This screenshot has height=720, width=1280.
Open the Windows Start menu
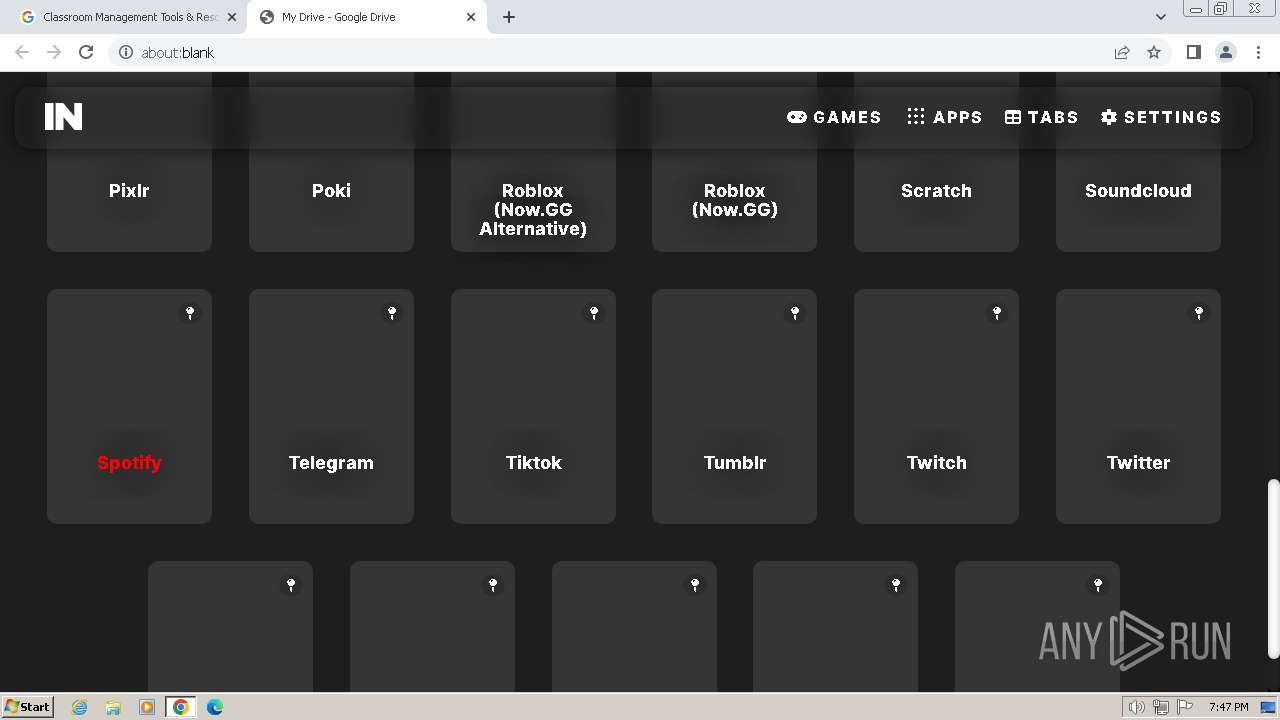point(28,706)
